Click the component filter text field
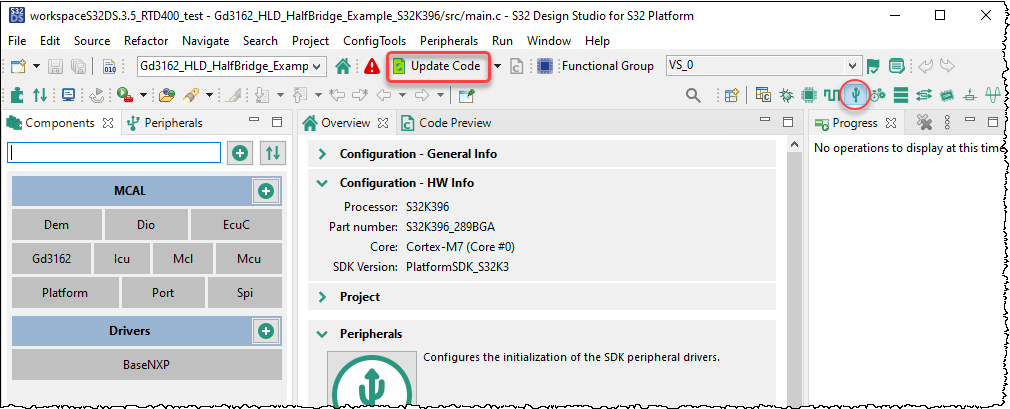Image resolution: width=1010 pixels, height=409 pixels. [x=114, y=152]
